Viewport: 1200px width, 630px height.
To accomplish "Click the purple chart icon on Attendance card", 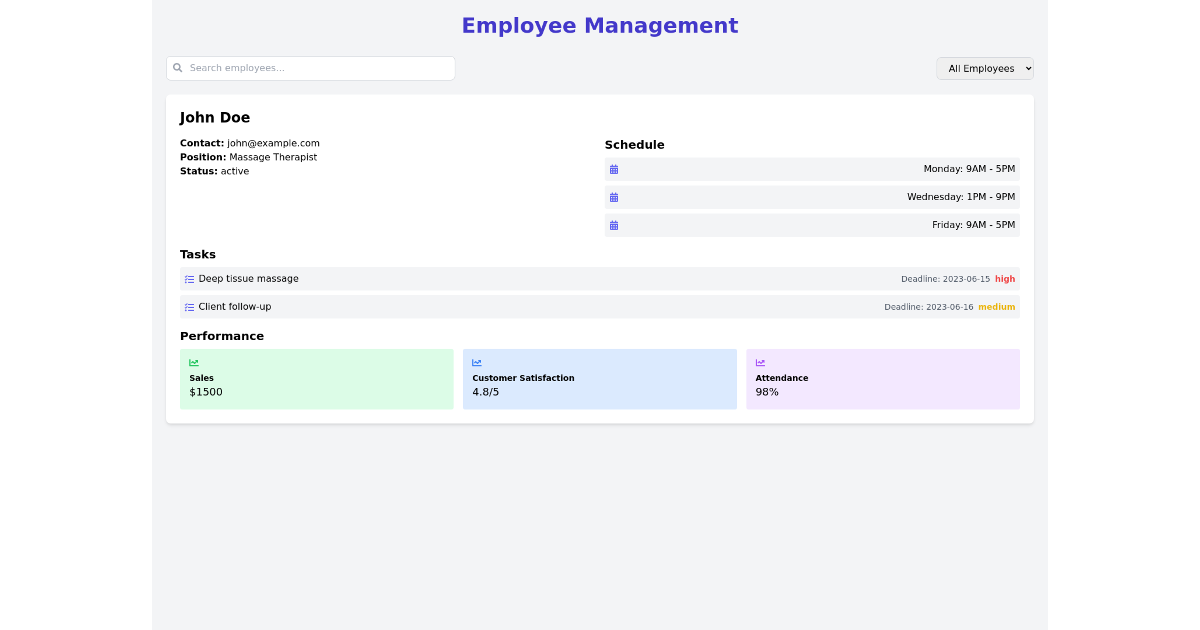I will coord(760,362).
